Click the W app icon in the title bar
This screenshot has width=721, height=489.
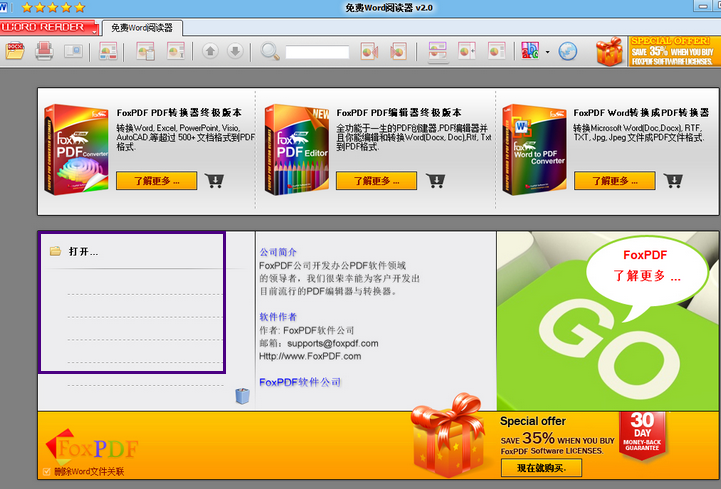click(x=4, y=7)
